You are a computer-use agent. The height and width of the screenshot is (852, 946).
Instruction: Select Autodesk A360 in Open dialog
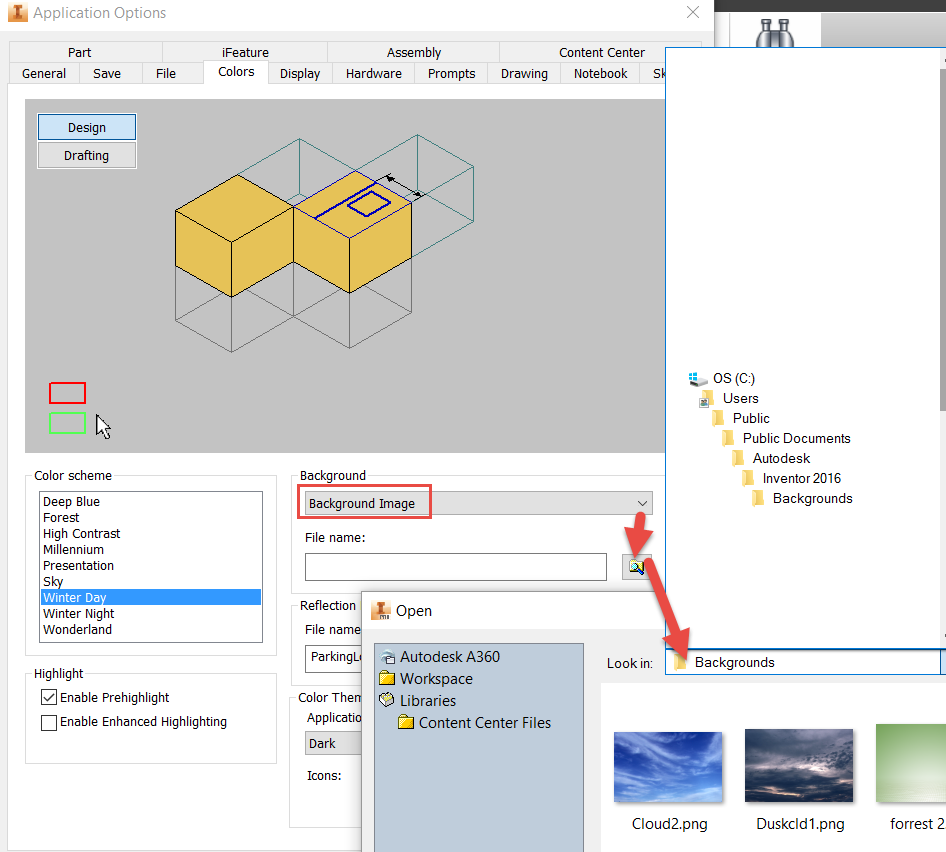(x=440, y=656)
